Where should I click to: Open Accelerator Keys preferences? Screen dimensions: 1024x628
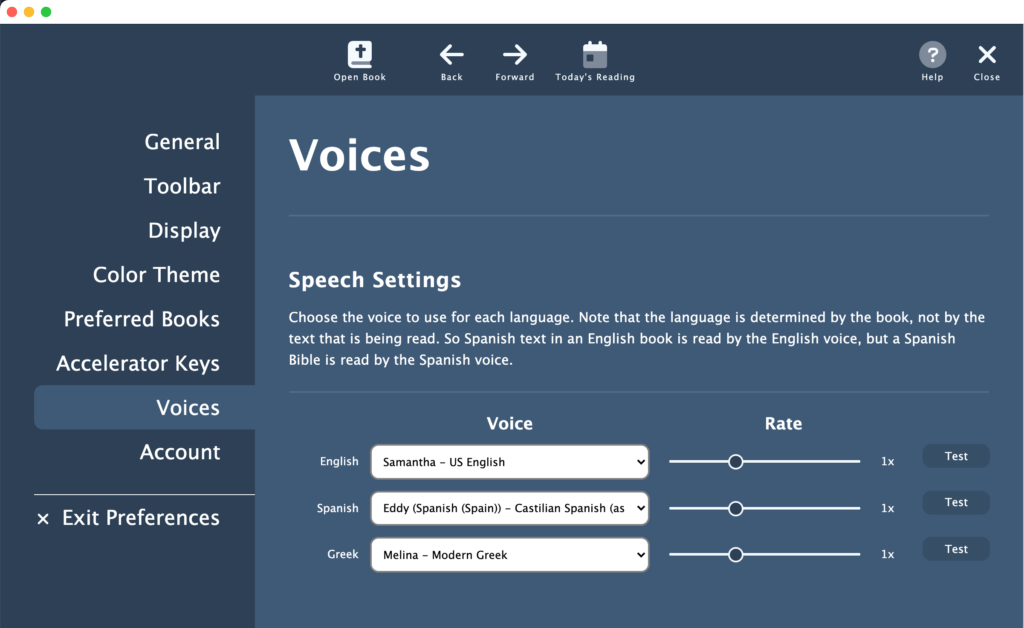tap(138, 364)
